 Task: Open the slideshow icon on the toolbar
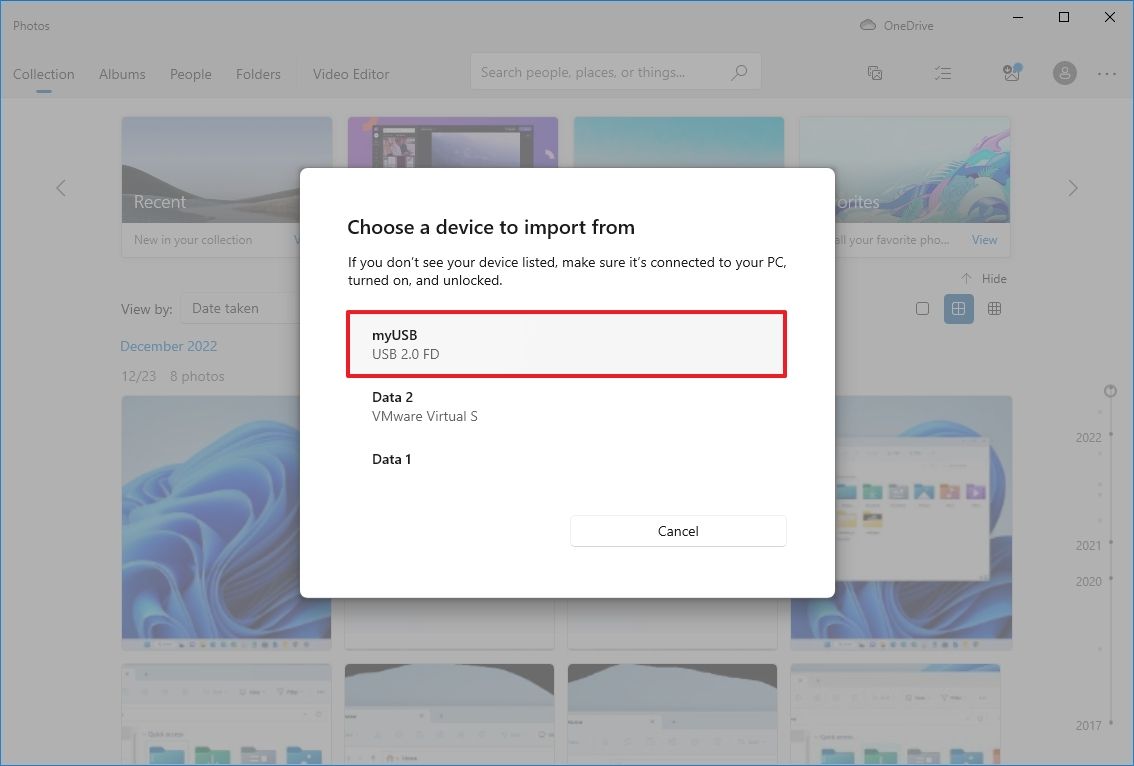(875, 73)
